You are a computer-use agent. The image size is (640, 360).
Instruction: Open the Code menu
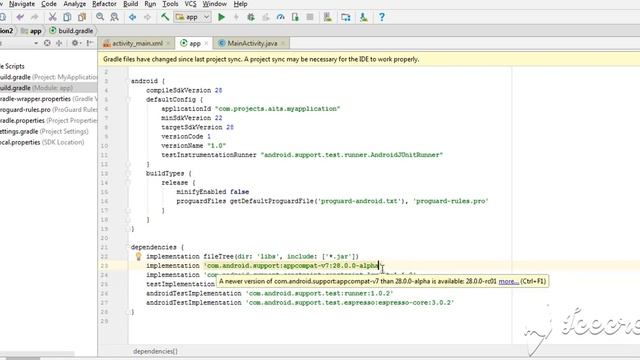[49, 4]
